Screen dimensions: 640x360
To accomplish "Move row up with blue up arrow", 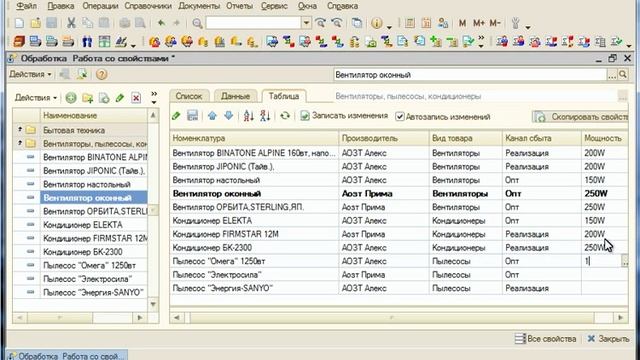I will click(x=212, y=116).
